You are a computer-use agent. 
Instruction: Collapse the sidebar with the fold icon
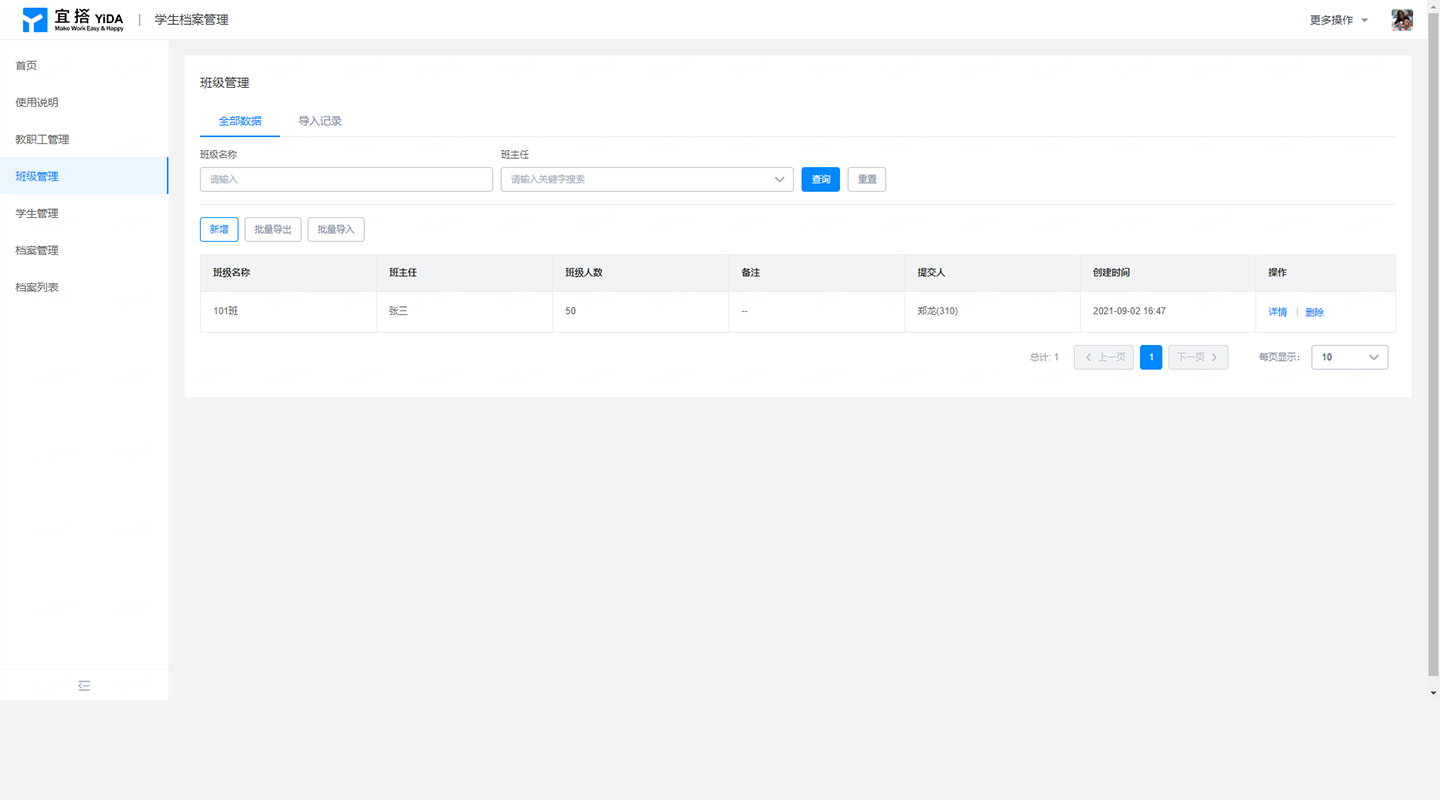pos(84,686)
